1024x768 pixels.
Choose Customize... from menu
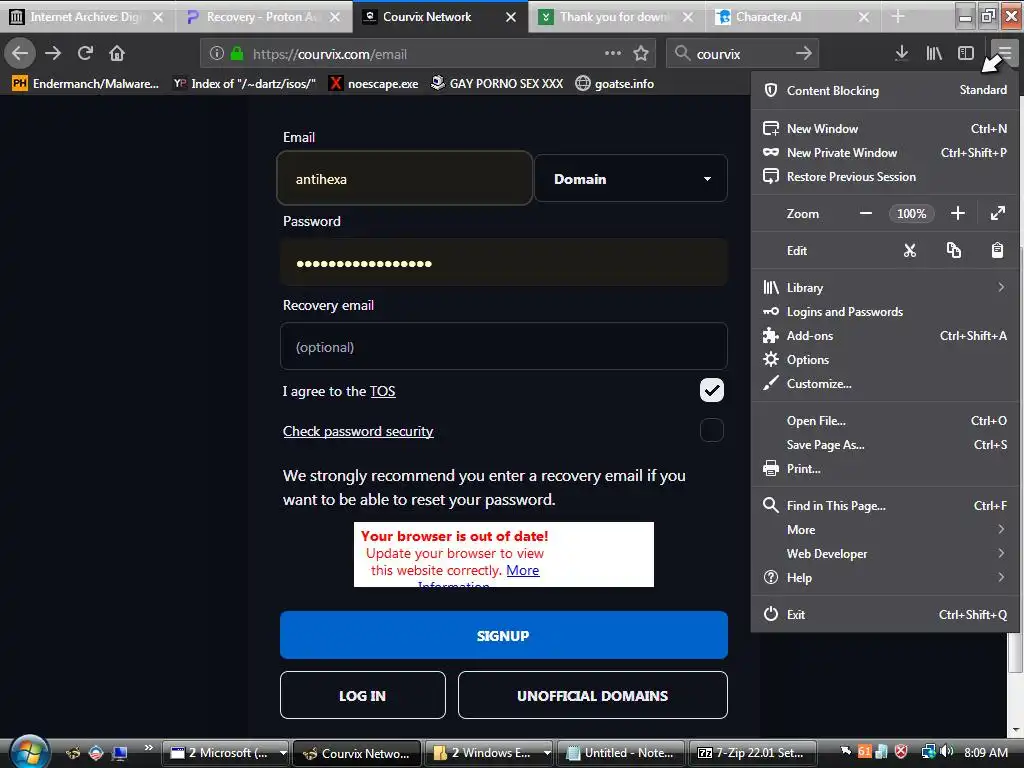tap(885, 384)
